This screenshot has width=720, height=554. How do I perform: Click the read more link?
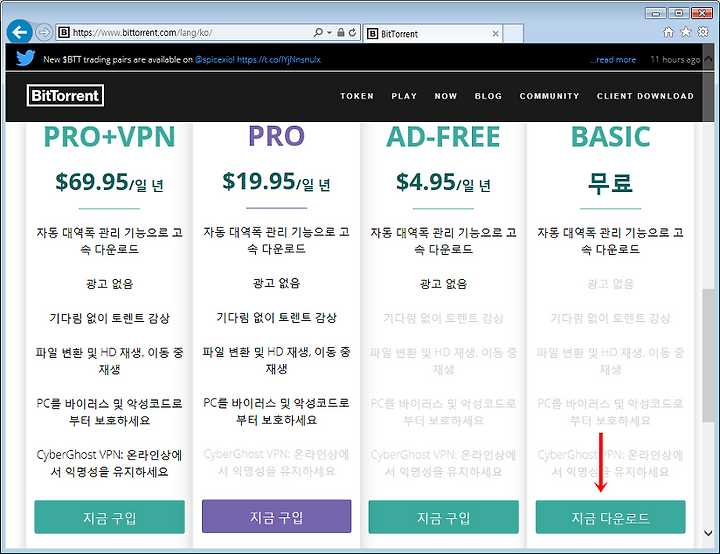613,60
